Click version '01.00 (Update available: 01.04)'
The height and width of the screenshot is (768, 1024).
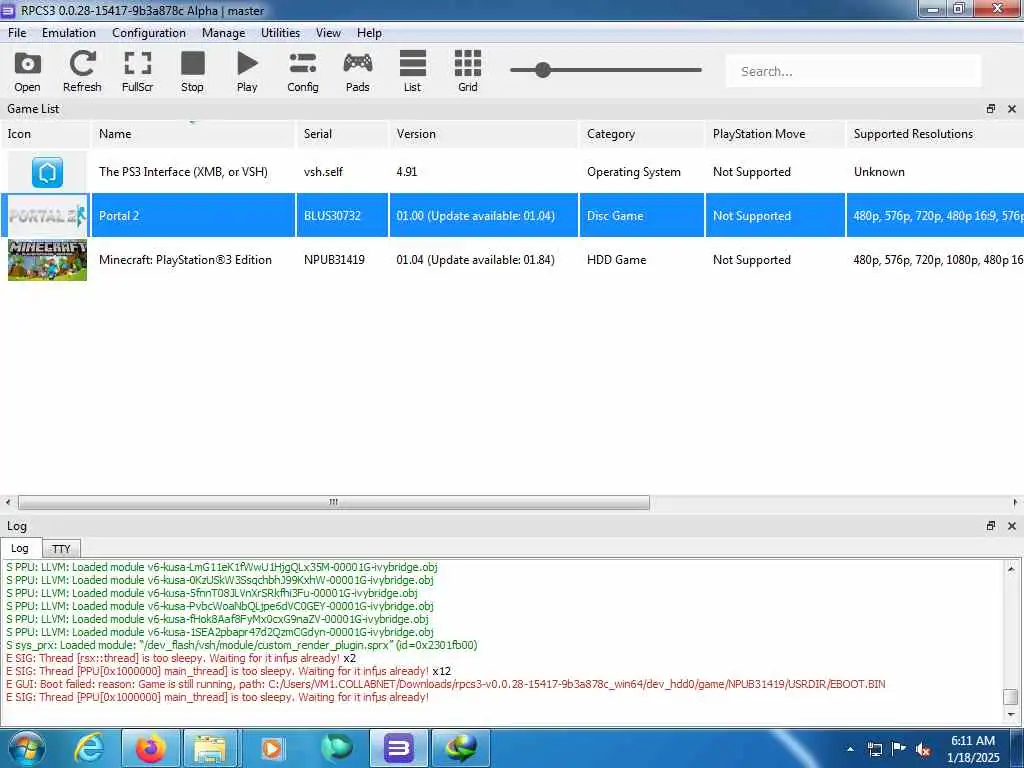click(x=475, y=216)
